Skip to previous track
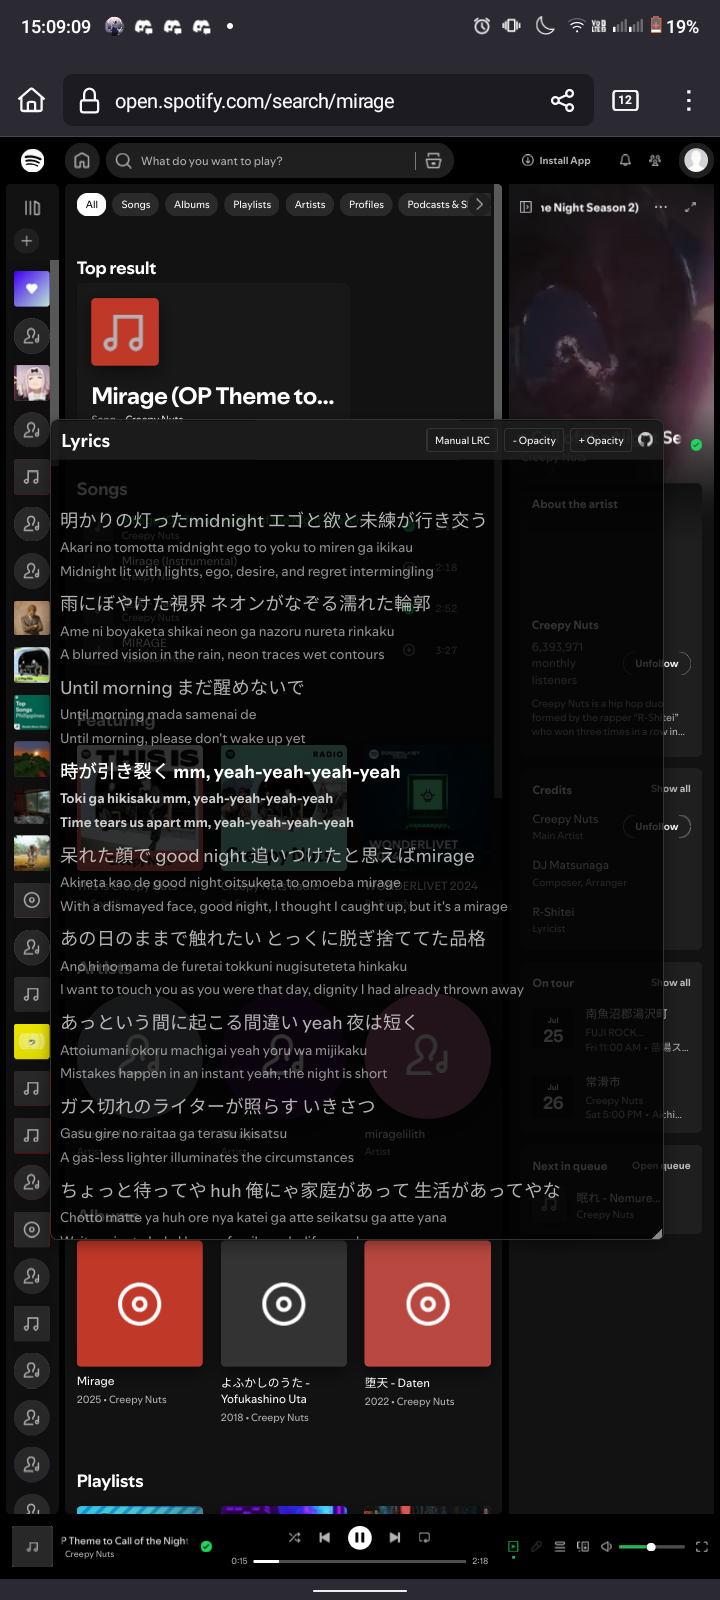Screen dimensions: 720x1600 point(324,1538)
